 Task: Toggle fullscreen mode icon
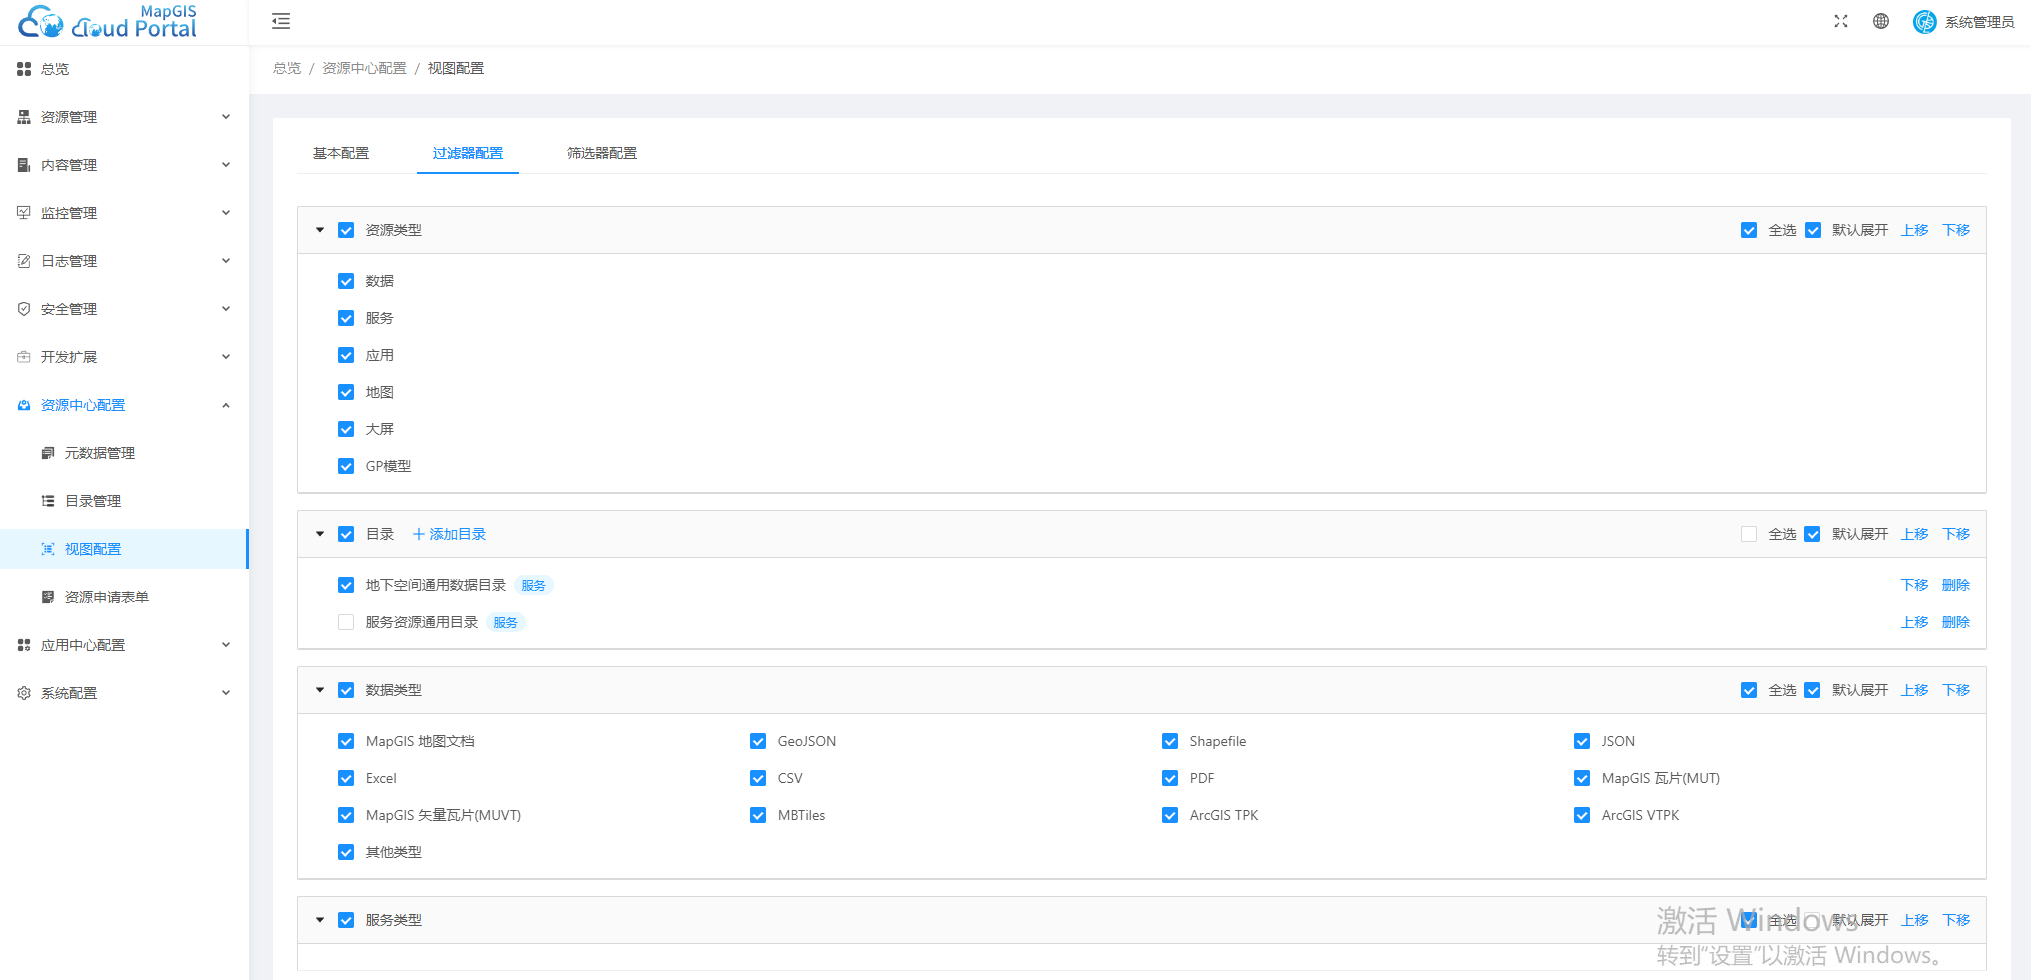coord(1840,21)
